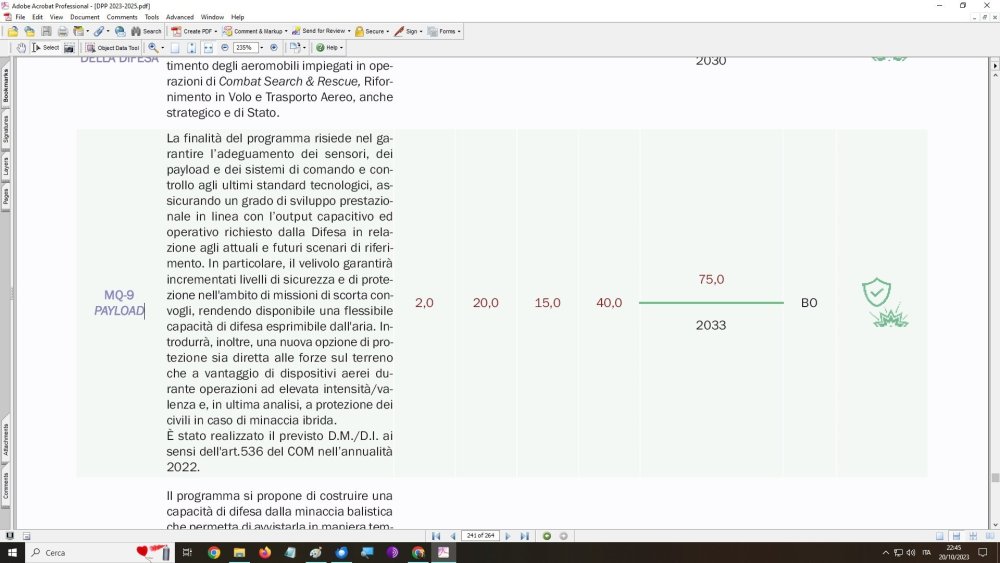1000x563 pixels.
Task: Go to the last page using the navigation arrow
Action: 524,536
